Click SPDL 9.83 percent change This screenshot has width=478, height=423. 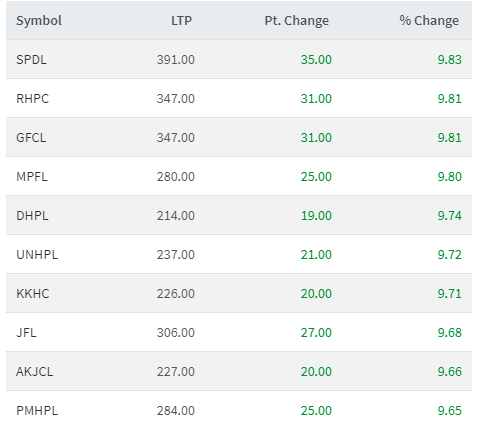[450, 60]
